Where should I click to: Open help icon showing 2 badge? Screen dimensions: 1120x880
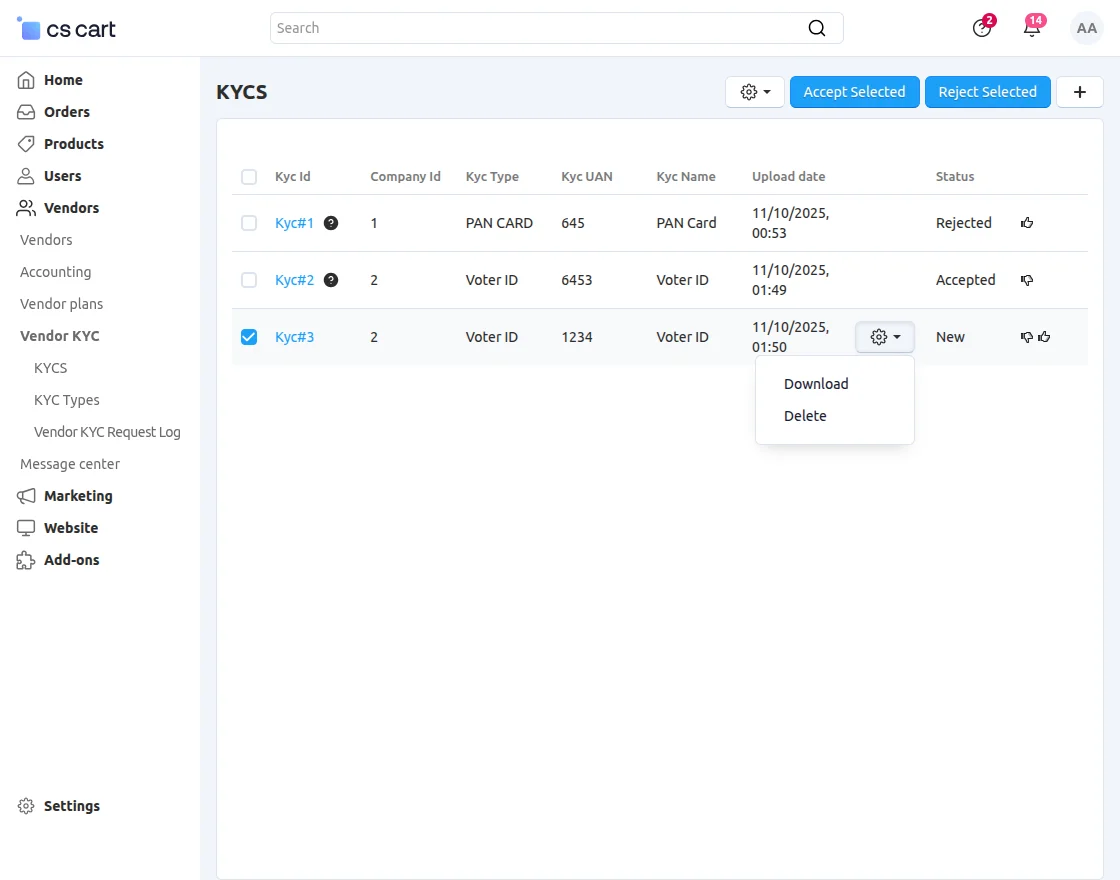click(x=980, y=28)
